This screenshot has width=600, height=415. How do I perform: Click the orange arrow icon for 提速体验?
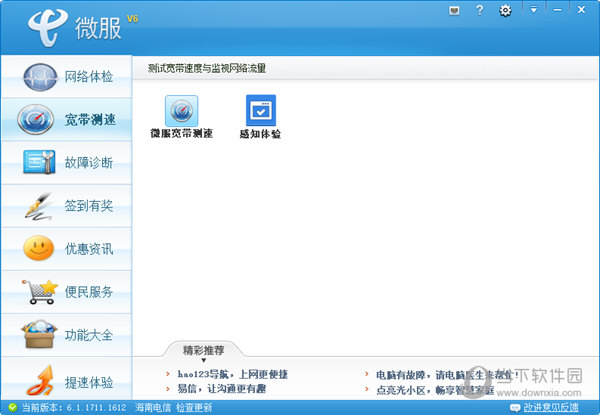click(x=40, y=380)
